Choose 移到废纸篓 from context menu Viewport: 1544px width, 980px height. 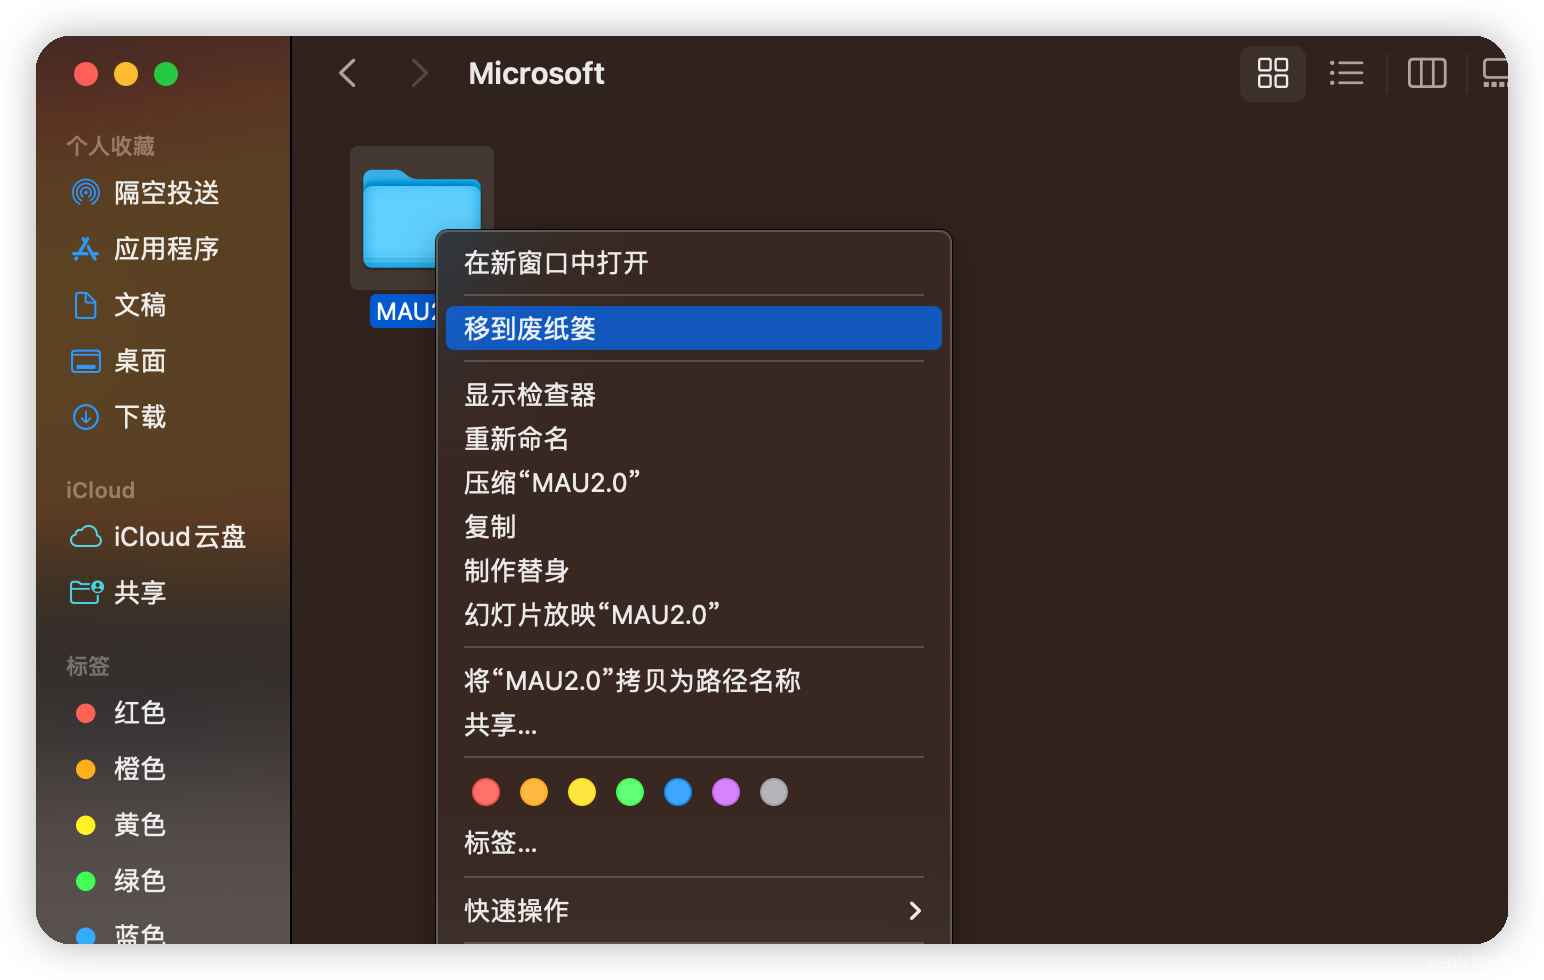(693, 328)
